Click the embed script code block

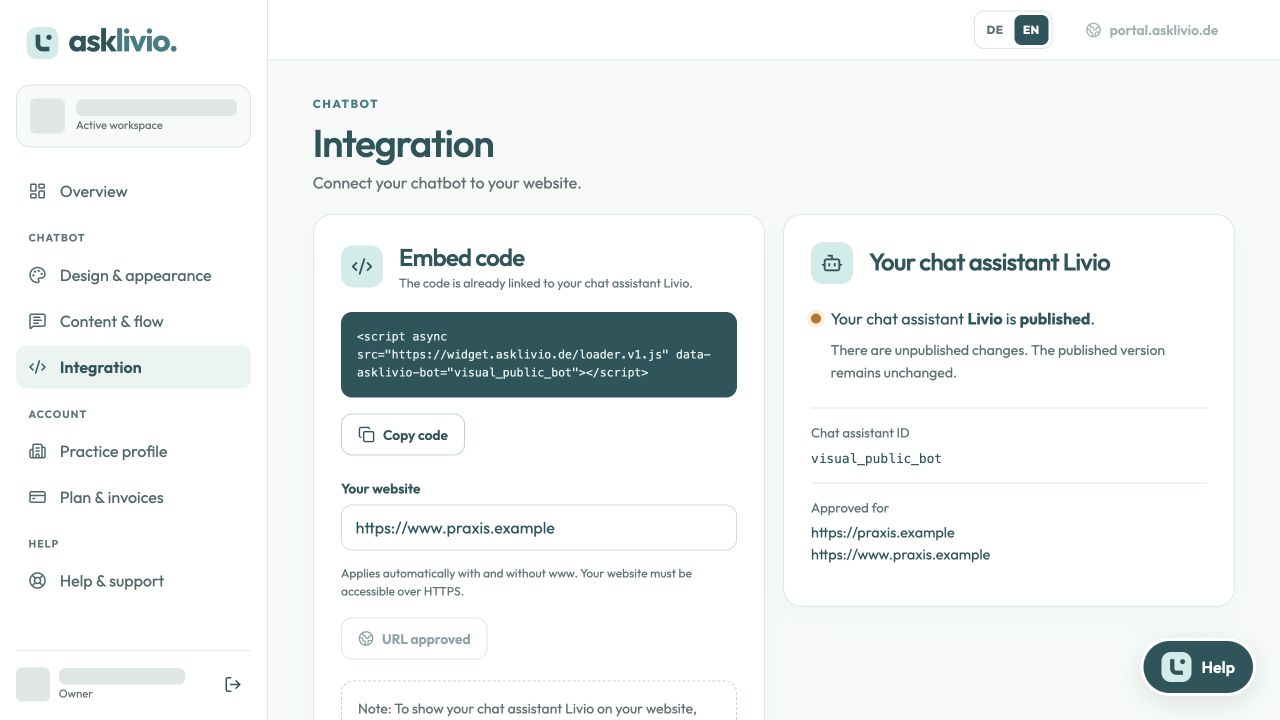point(539,355)
